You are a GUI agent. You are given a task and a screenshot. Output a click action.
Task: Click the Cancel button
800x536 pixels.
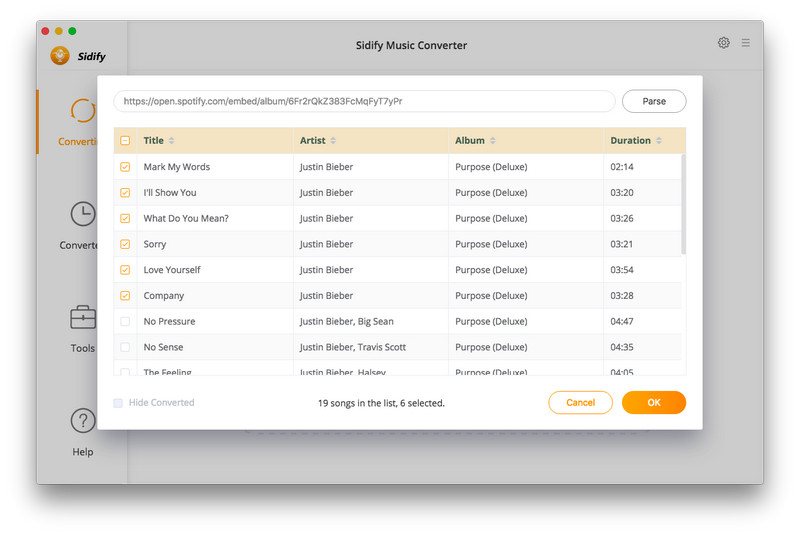tap(581, 402)
